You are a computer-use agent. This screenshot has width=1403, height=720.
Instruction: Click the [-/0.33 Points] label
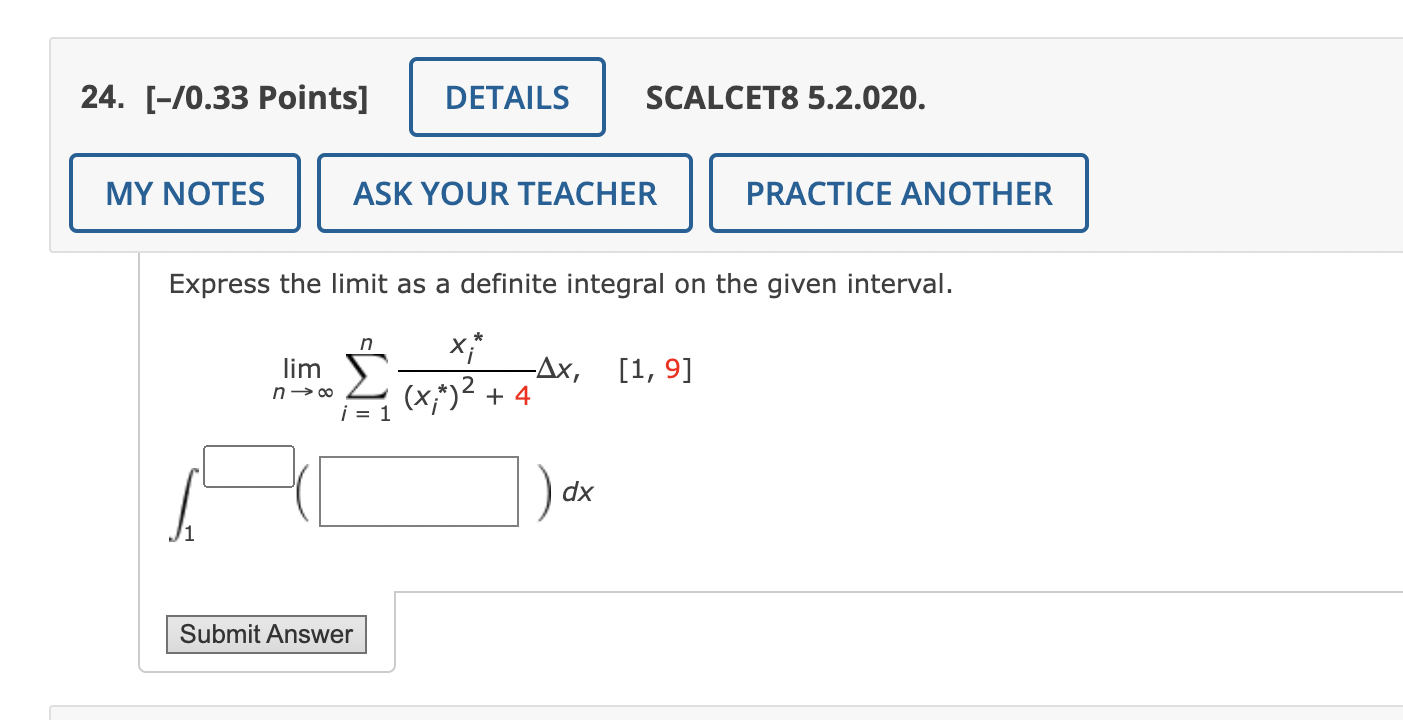pos(256,98)
